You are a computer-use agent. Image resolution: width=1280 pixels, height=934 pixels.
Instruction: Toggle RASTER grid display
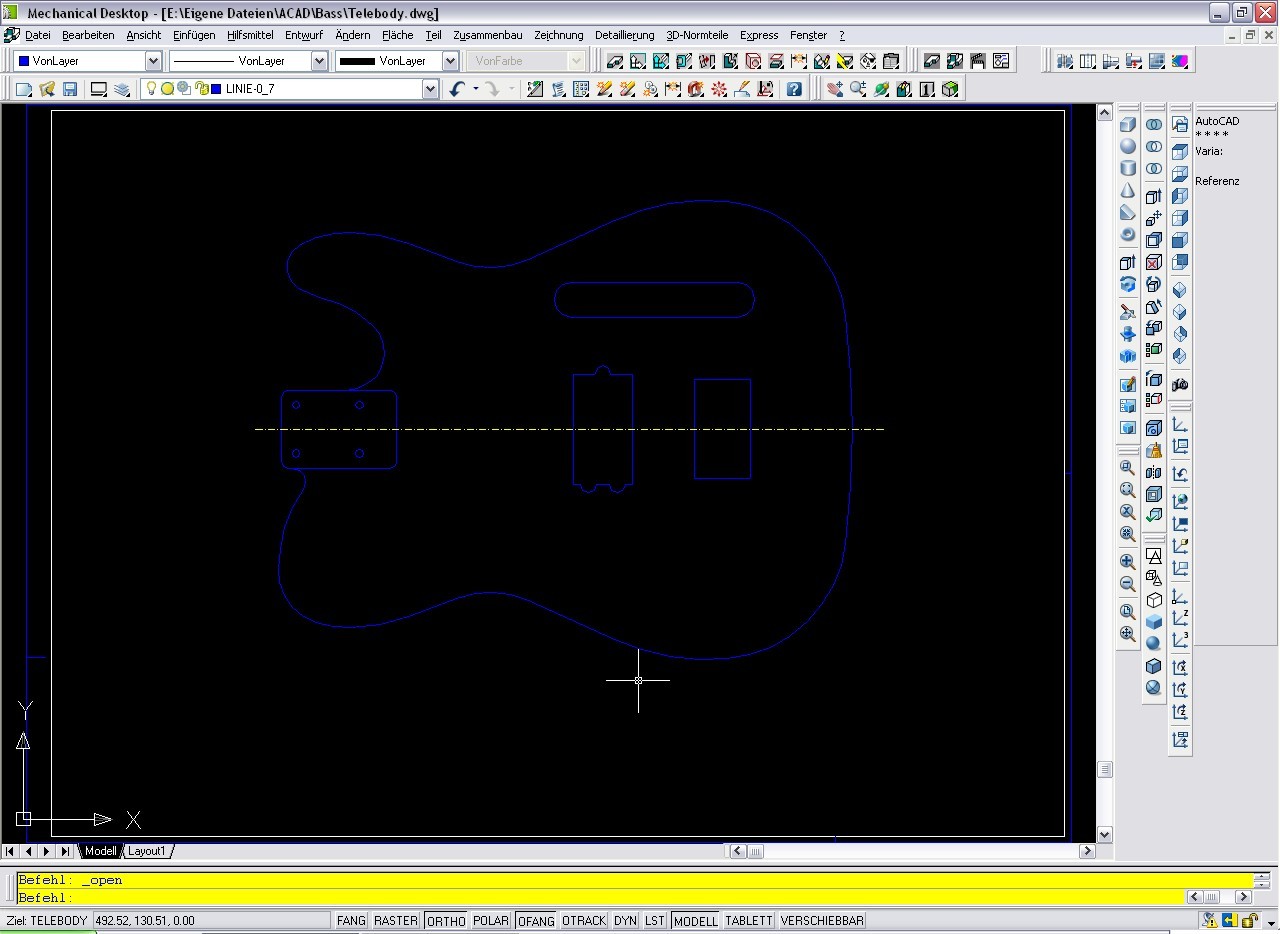(x=396, y=921)
